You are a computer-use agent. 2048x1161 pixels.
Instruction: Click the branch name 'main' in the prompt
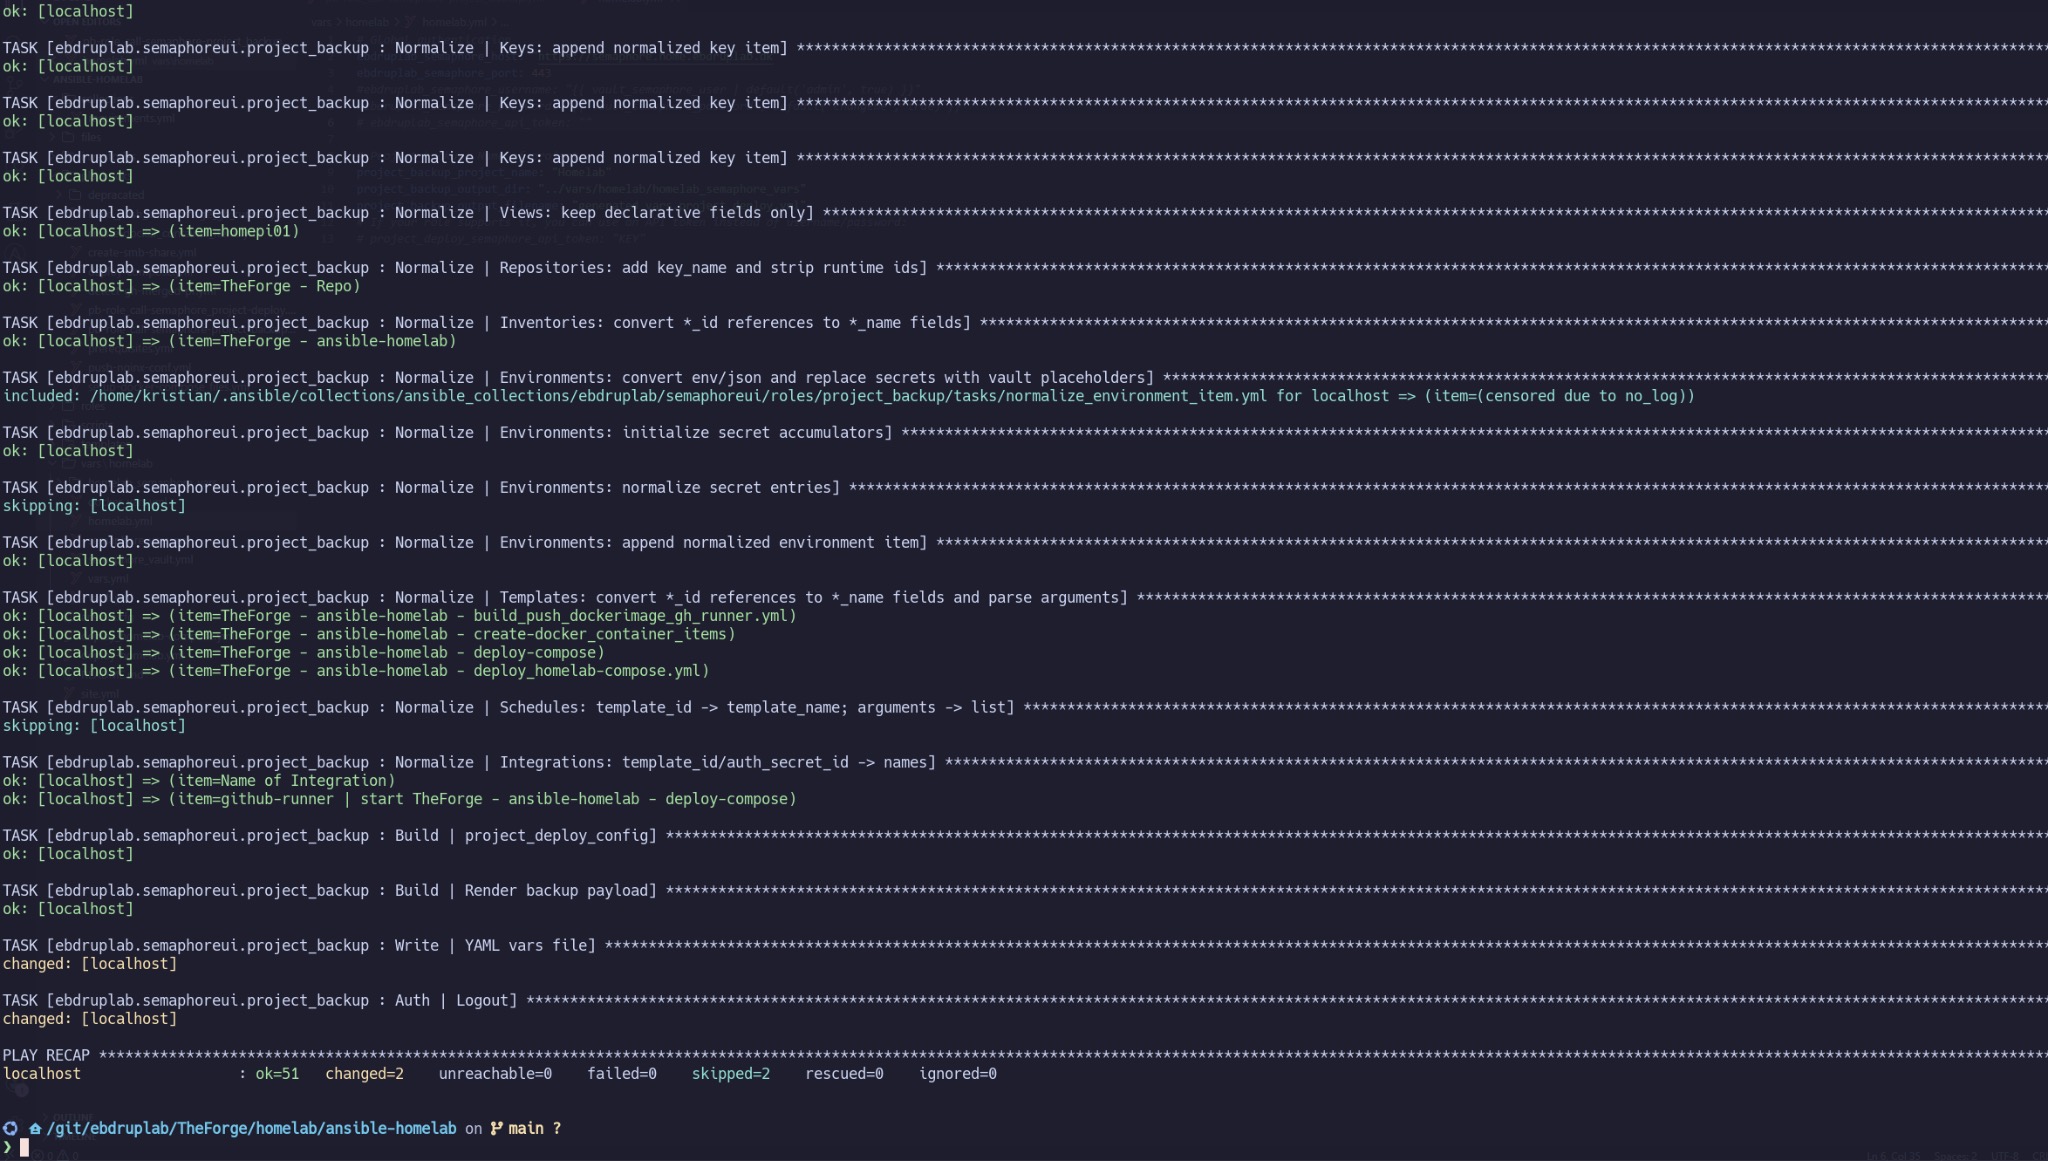pyautogui.click(x=526, y=1128)
